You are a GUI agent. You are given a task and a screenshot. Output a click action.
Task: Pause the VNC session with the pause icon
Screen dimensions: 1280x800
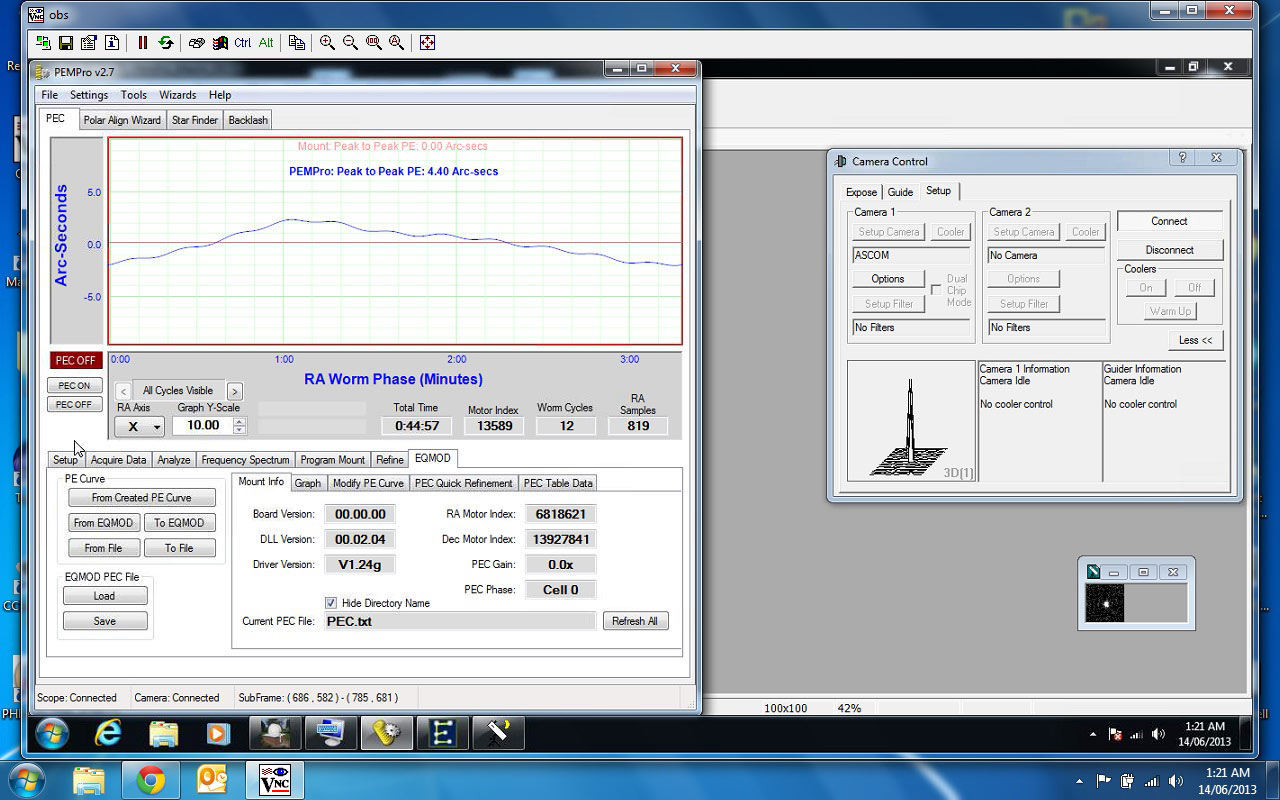tap(143, 43)
